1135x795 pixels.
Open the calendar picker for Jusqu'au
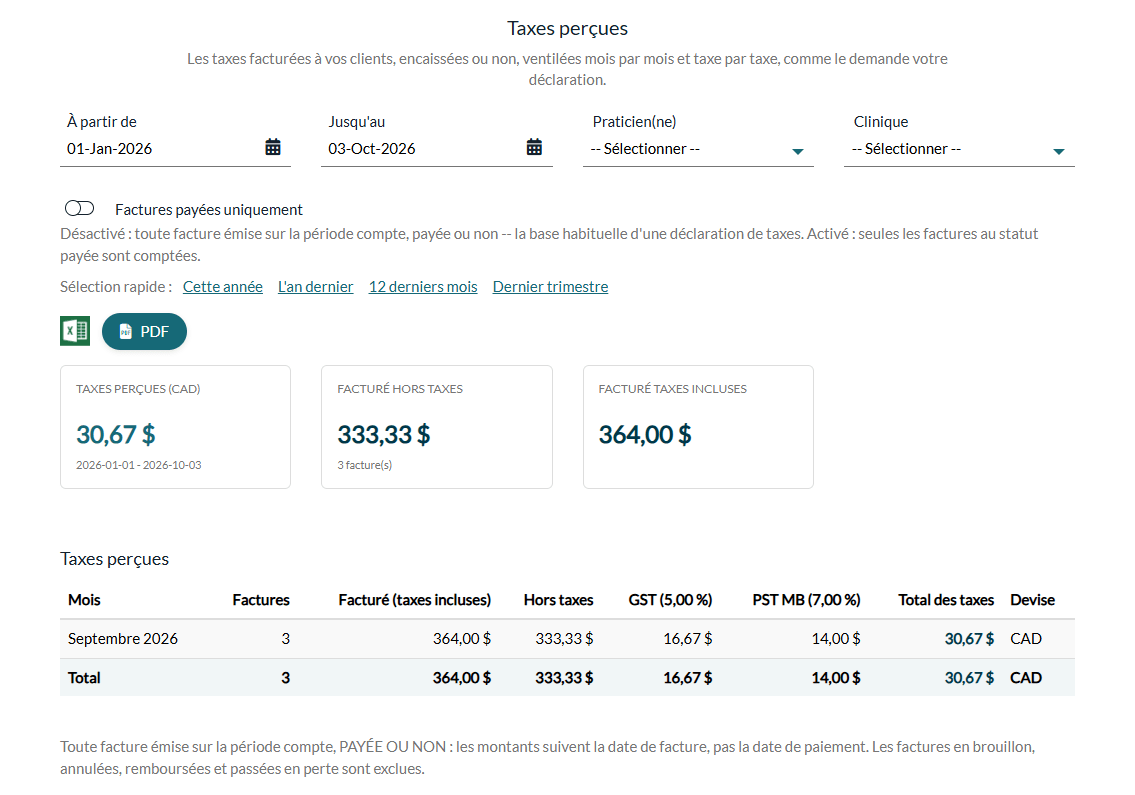click(x=534, y=147)
